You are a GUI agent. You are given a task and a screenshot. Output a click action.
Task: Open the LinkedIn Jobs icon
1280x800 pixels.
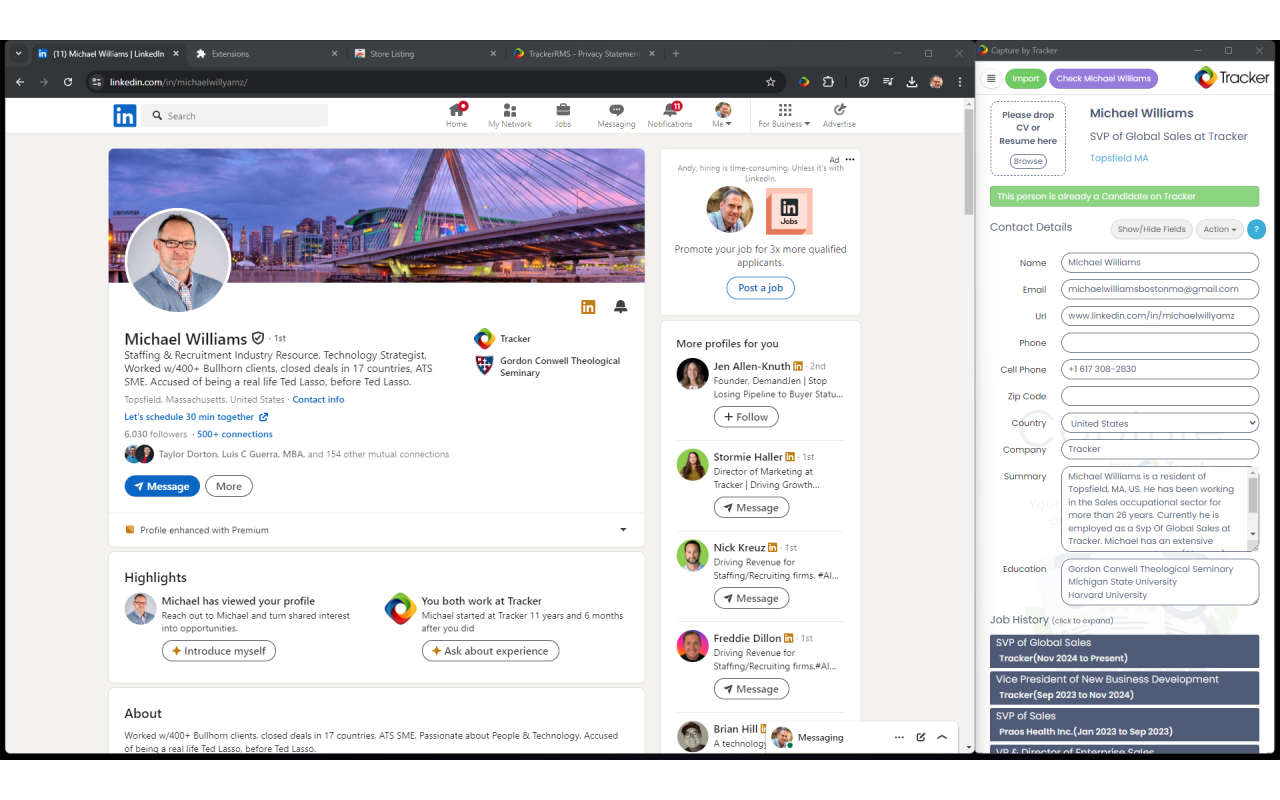563,115
